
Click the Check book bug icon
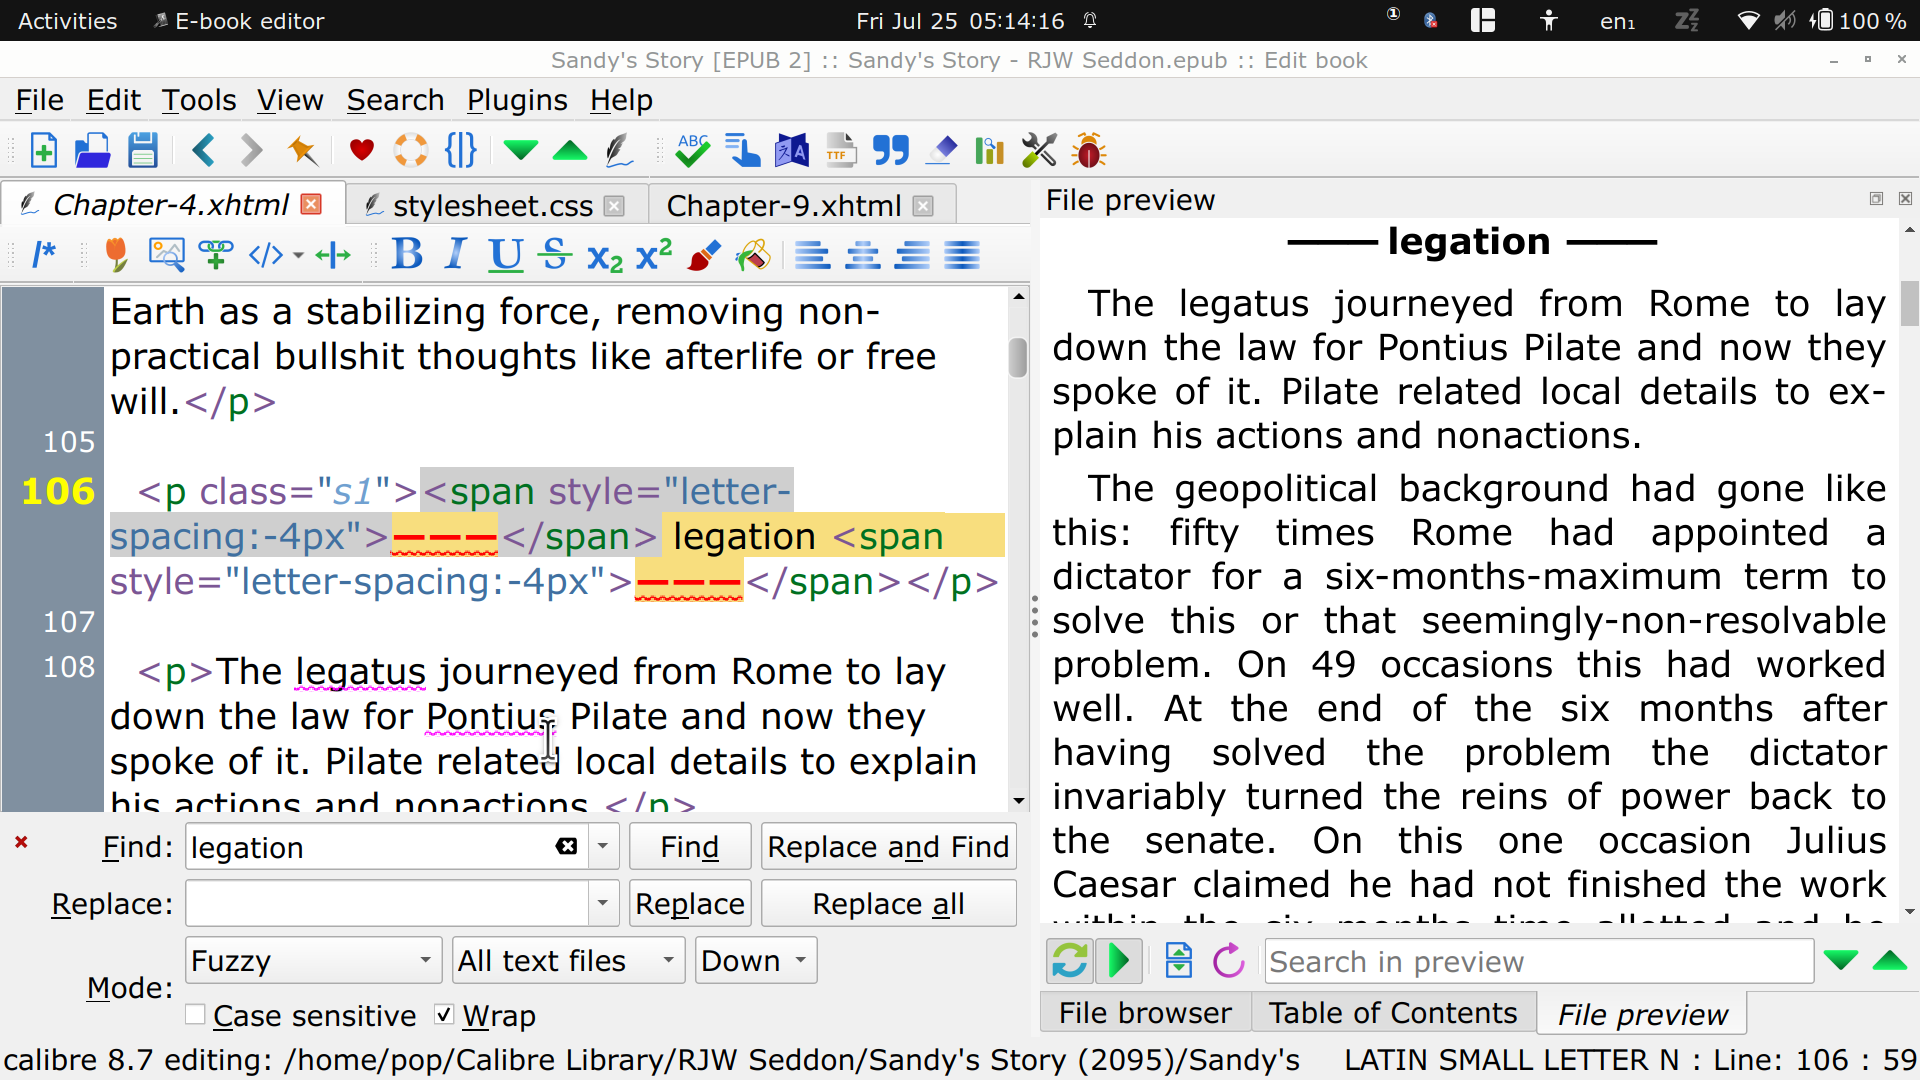tap(1088, 151)
